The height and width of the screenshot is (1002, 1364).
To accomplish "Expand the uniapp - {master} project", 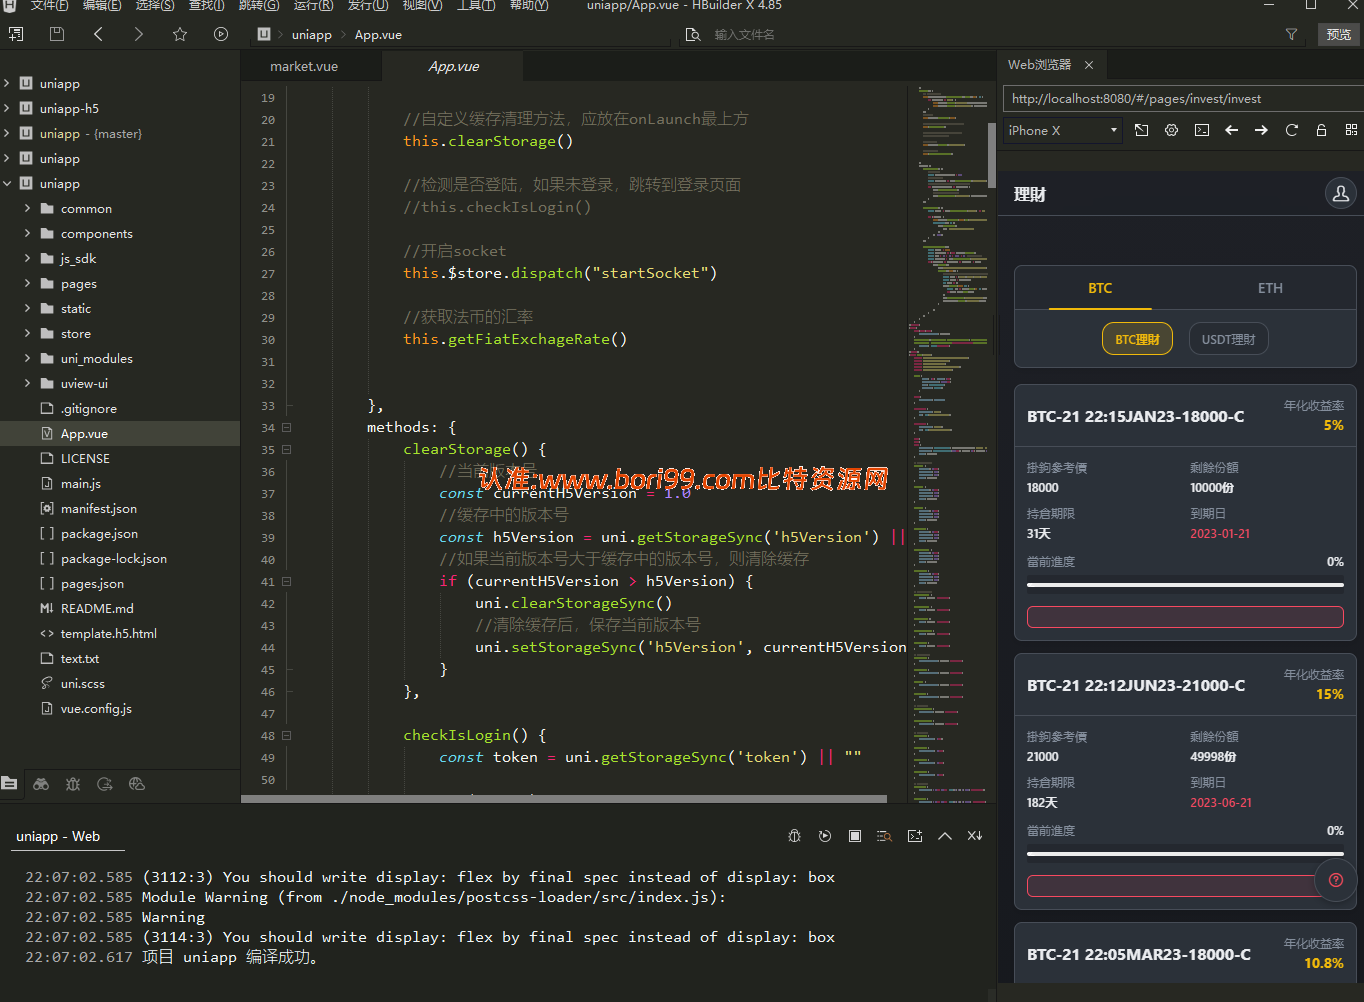I will [7, 133].
